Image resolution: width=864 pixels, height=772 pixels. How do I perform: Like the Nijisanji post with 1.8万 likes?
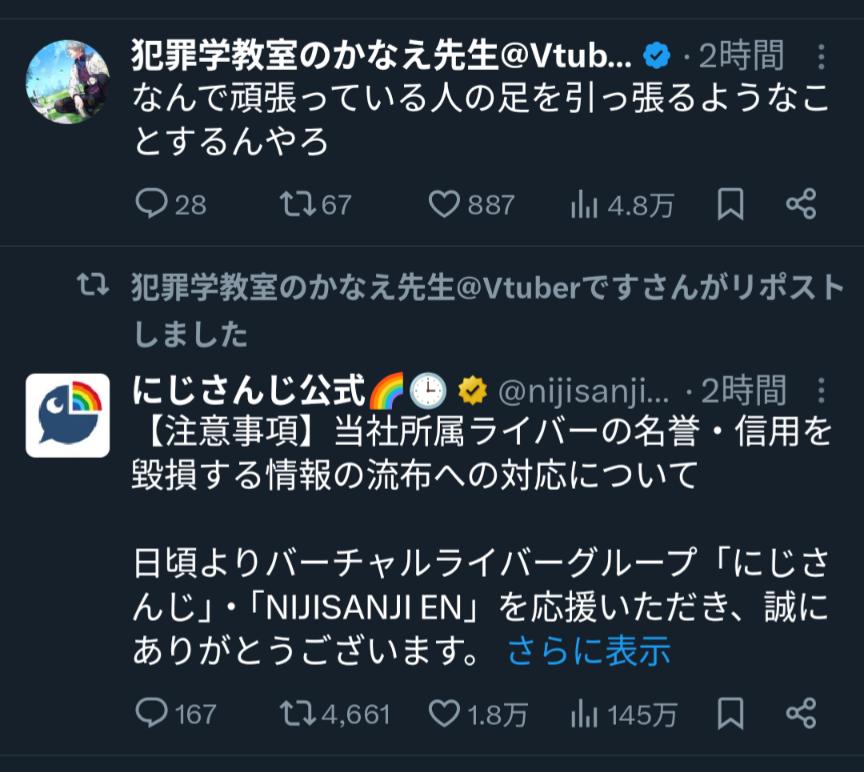(x=443, y=714)
